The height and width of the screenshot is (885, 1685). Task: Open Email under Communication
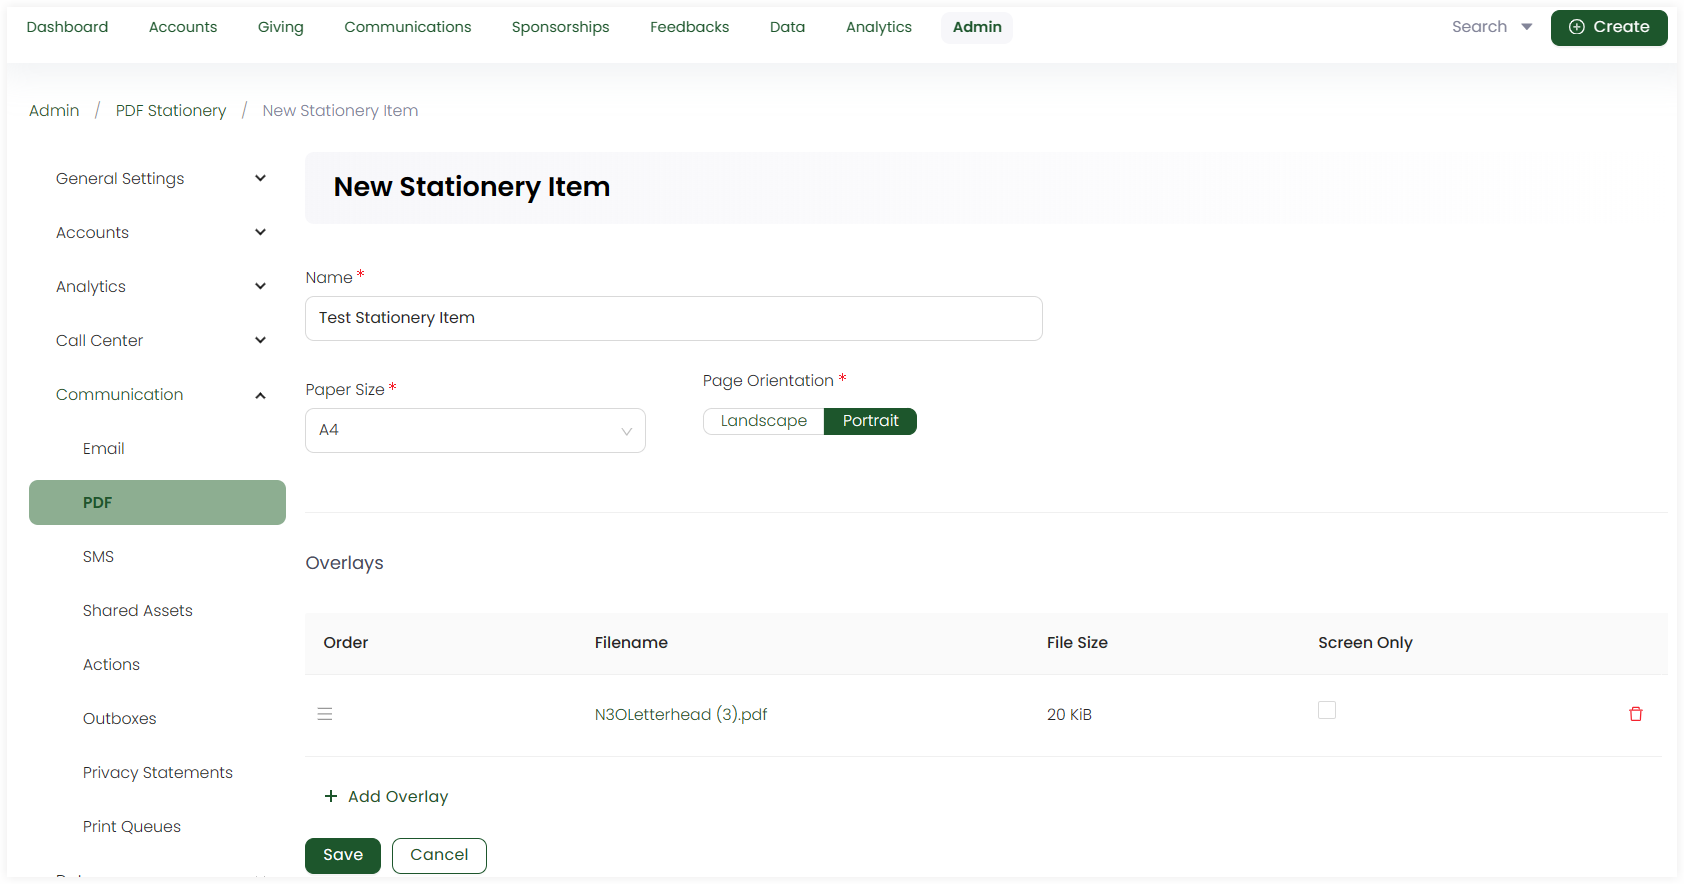pos(104,449)
